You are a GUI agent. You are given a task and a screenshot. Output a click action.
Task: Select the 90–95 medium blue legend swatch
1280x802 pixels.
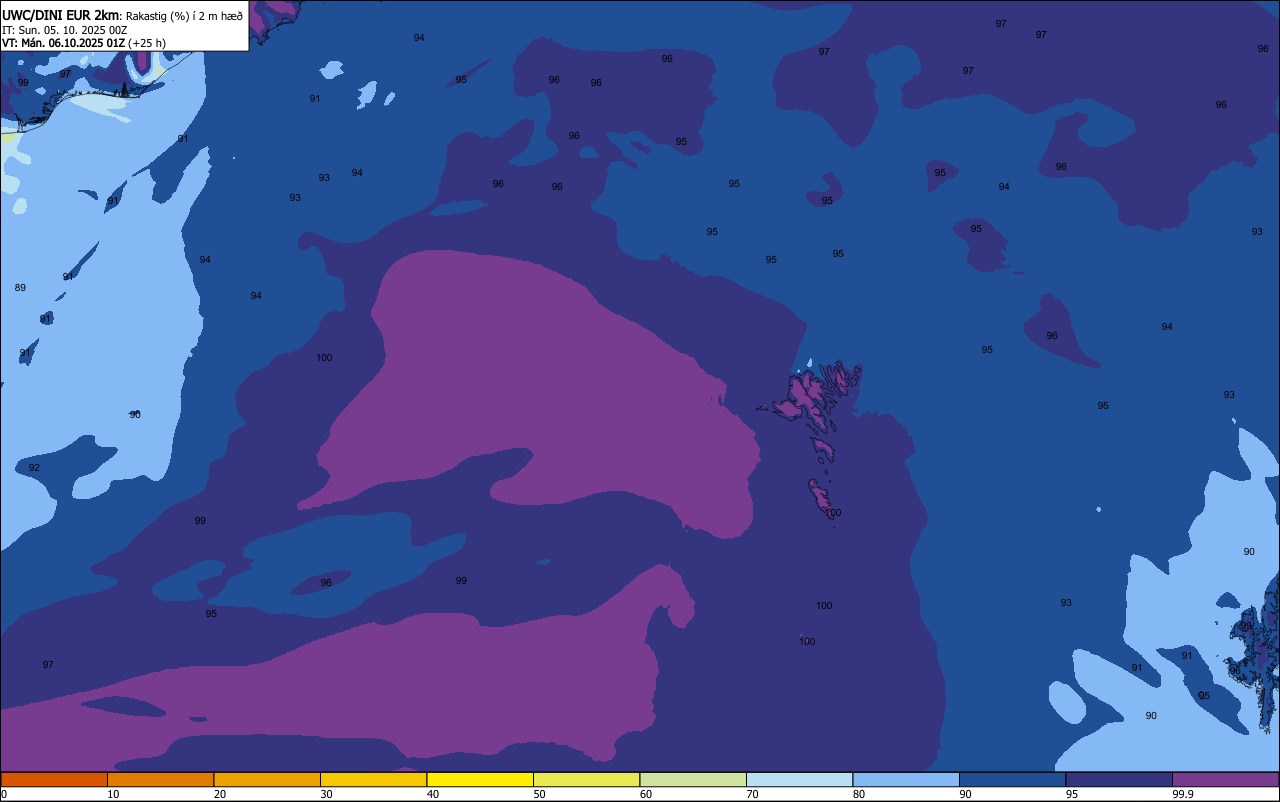(x=1012, y=779)
